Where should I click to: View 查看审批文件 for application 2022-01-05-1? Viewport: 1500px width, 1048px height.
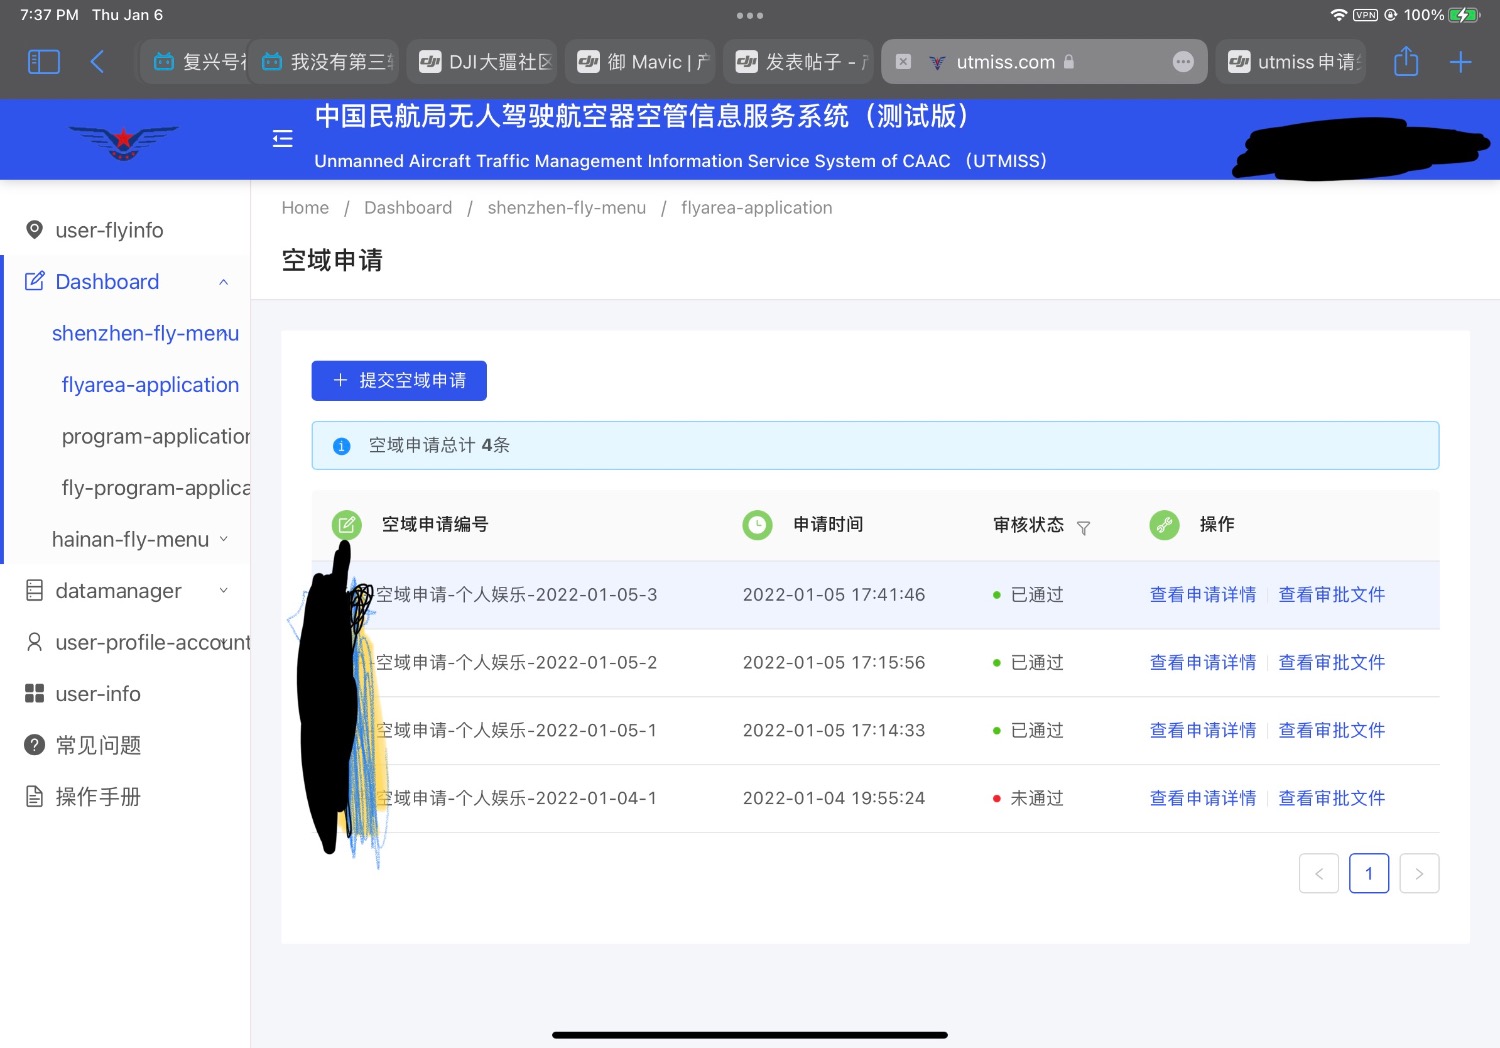pyautogui.click(x=1332, y=731)
